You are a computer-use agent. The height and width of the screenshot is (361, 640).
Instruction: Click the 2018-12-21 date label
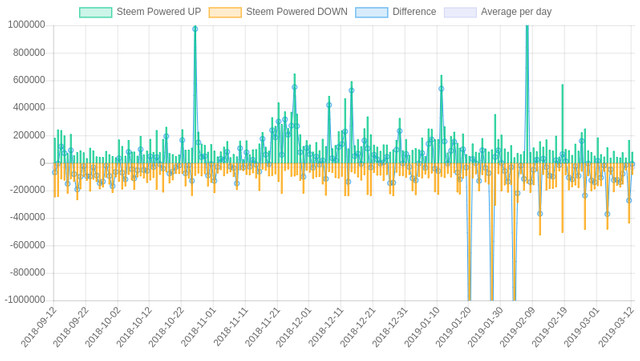(358, 327)
